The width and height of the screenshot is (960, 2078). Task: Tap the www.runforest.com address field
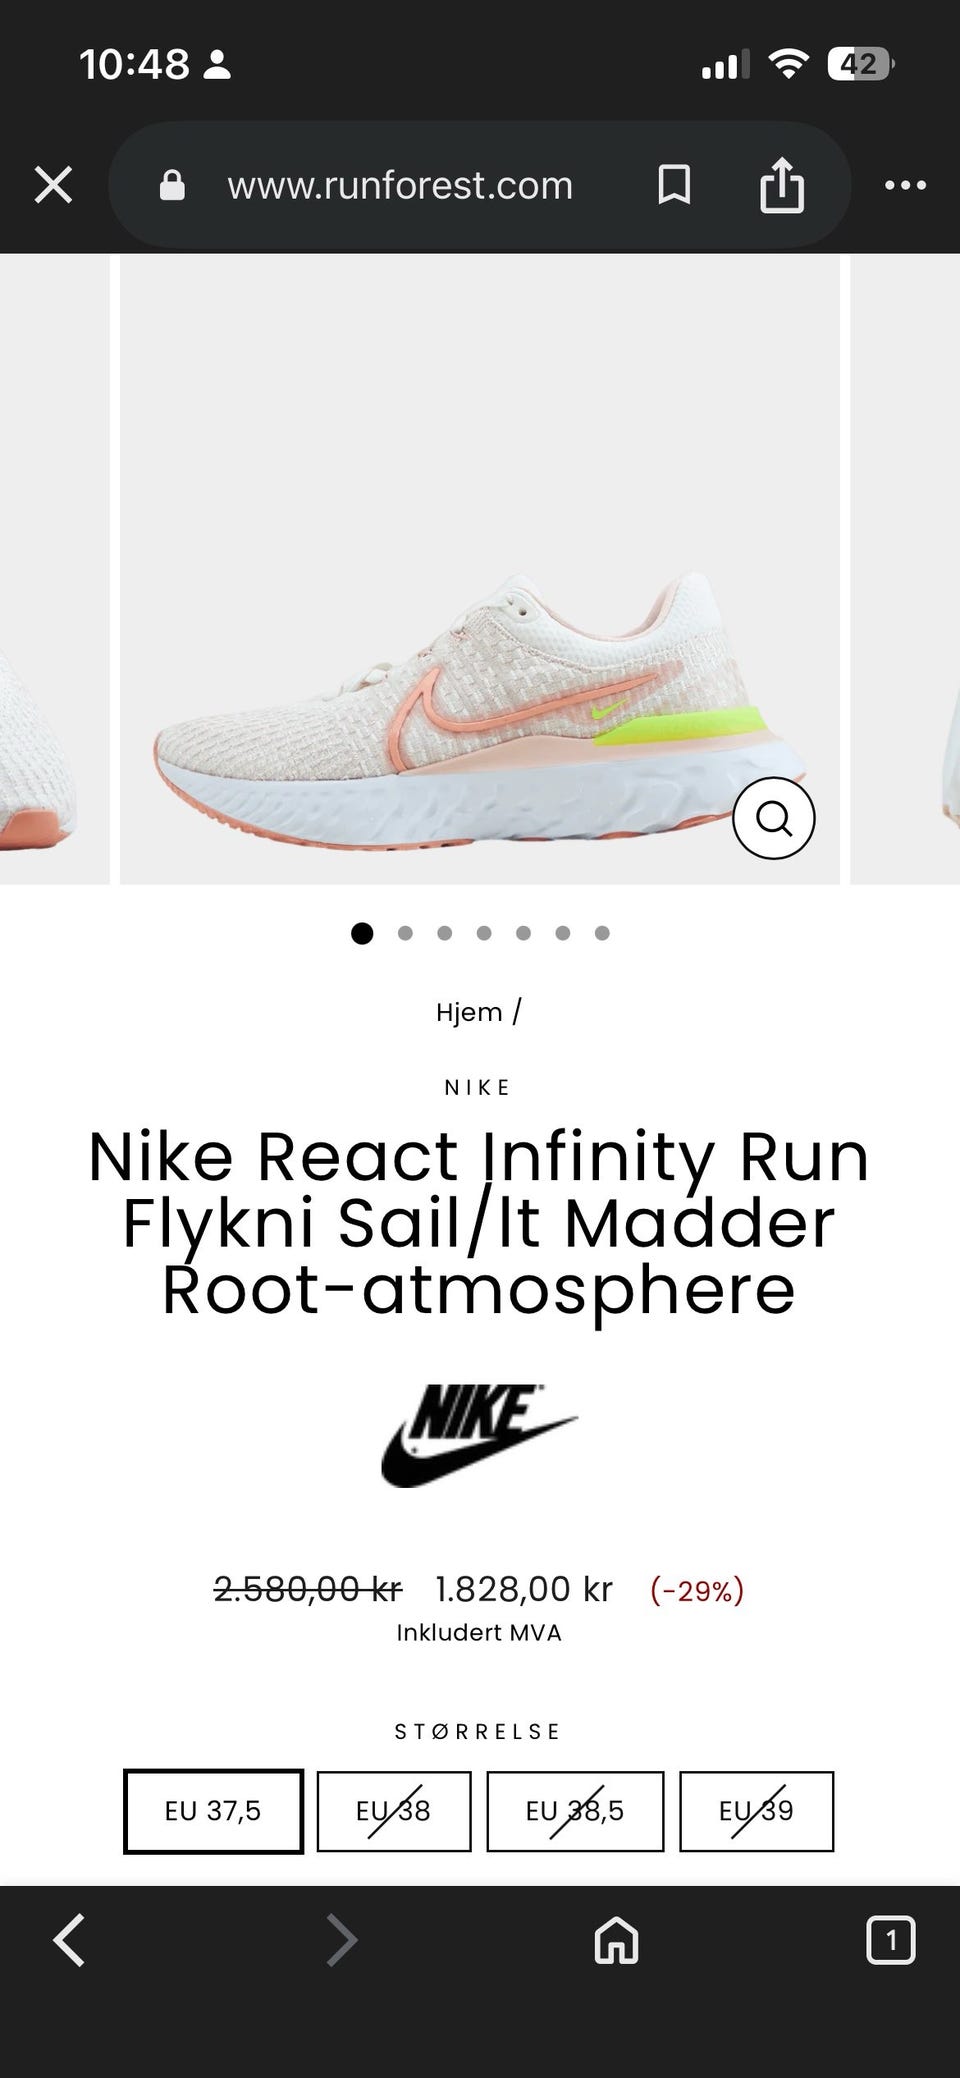tap(400, 185)
